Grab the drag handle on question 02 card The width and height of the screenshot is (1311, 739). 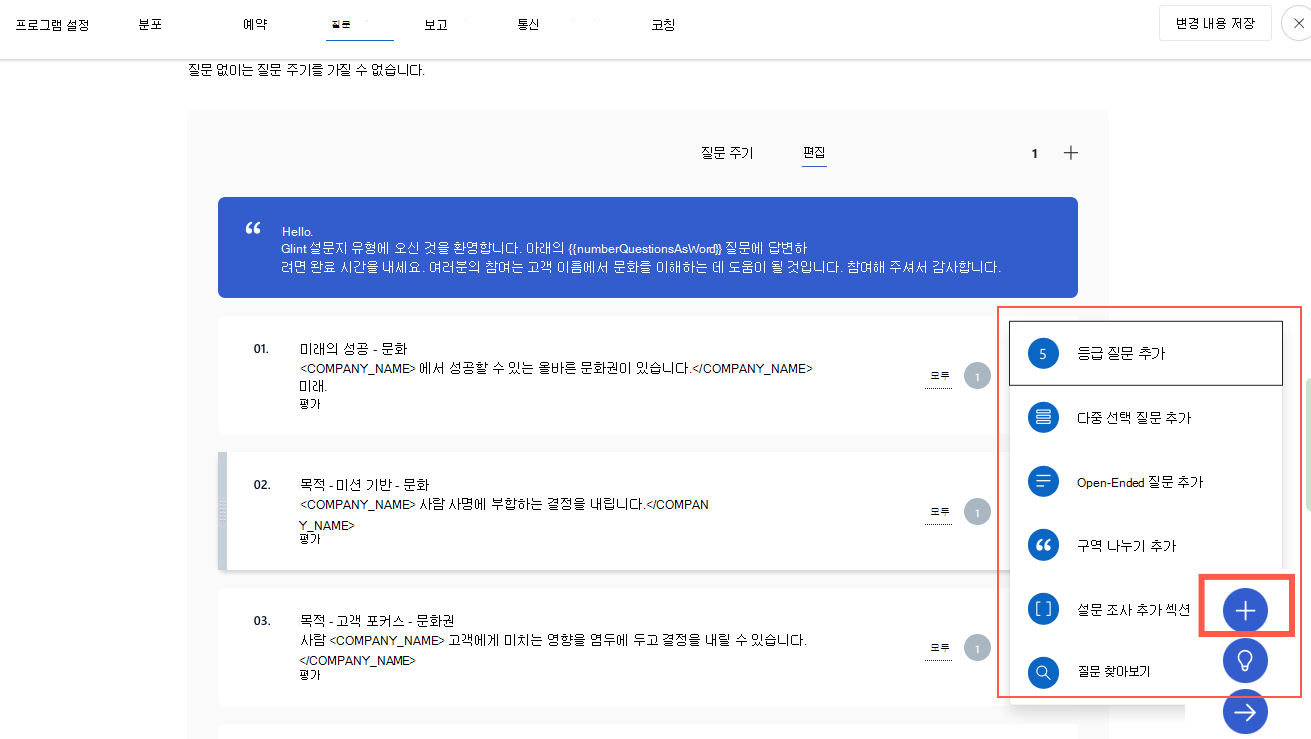pos(223,511)
